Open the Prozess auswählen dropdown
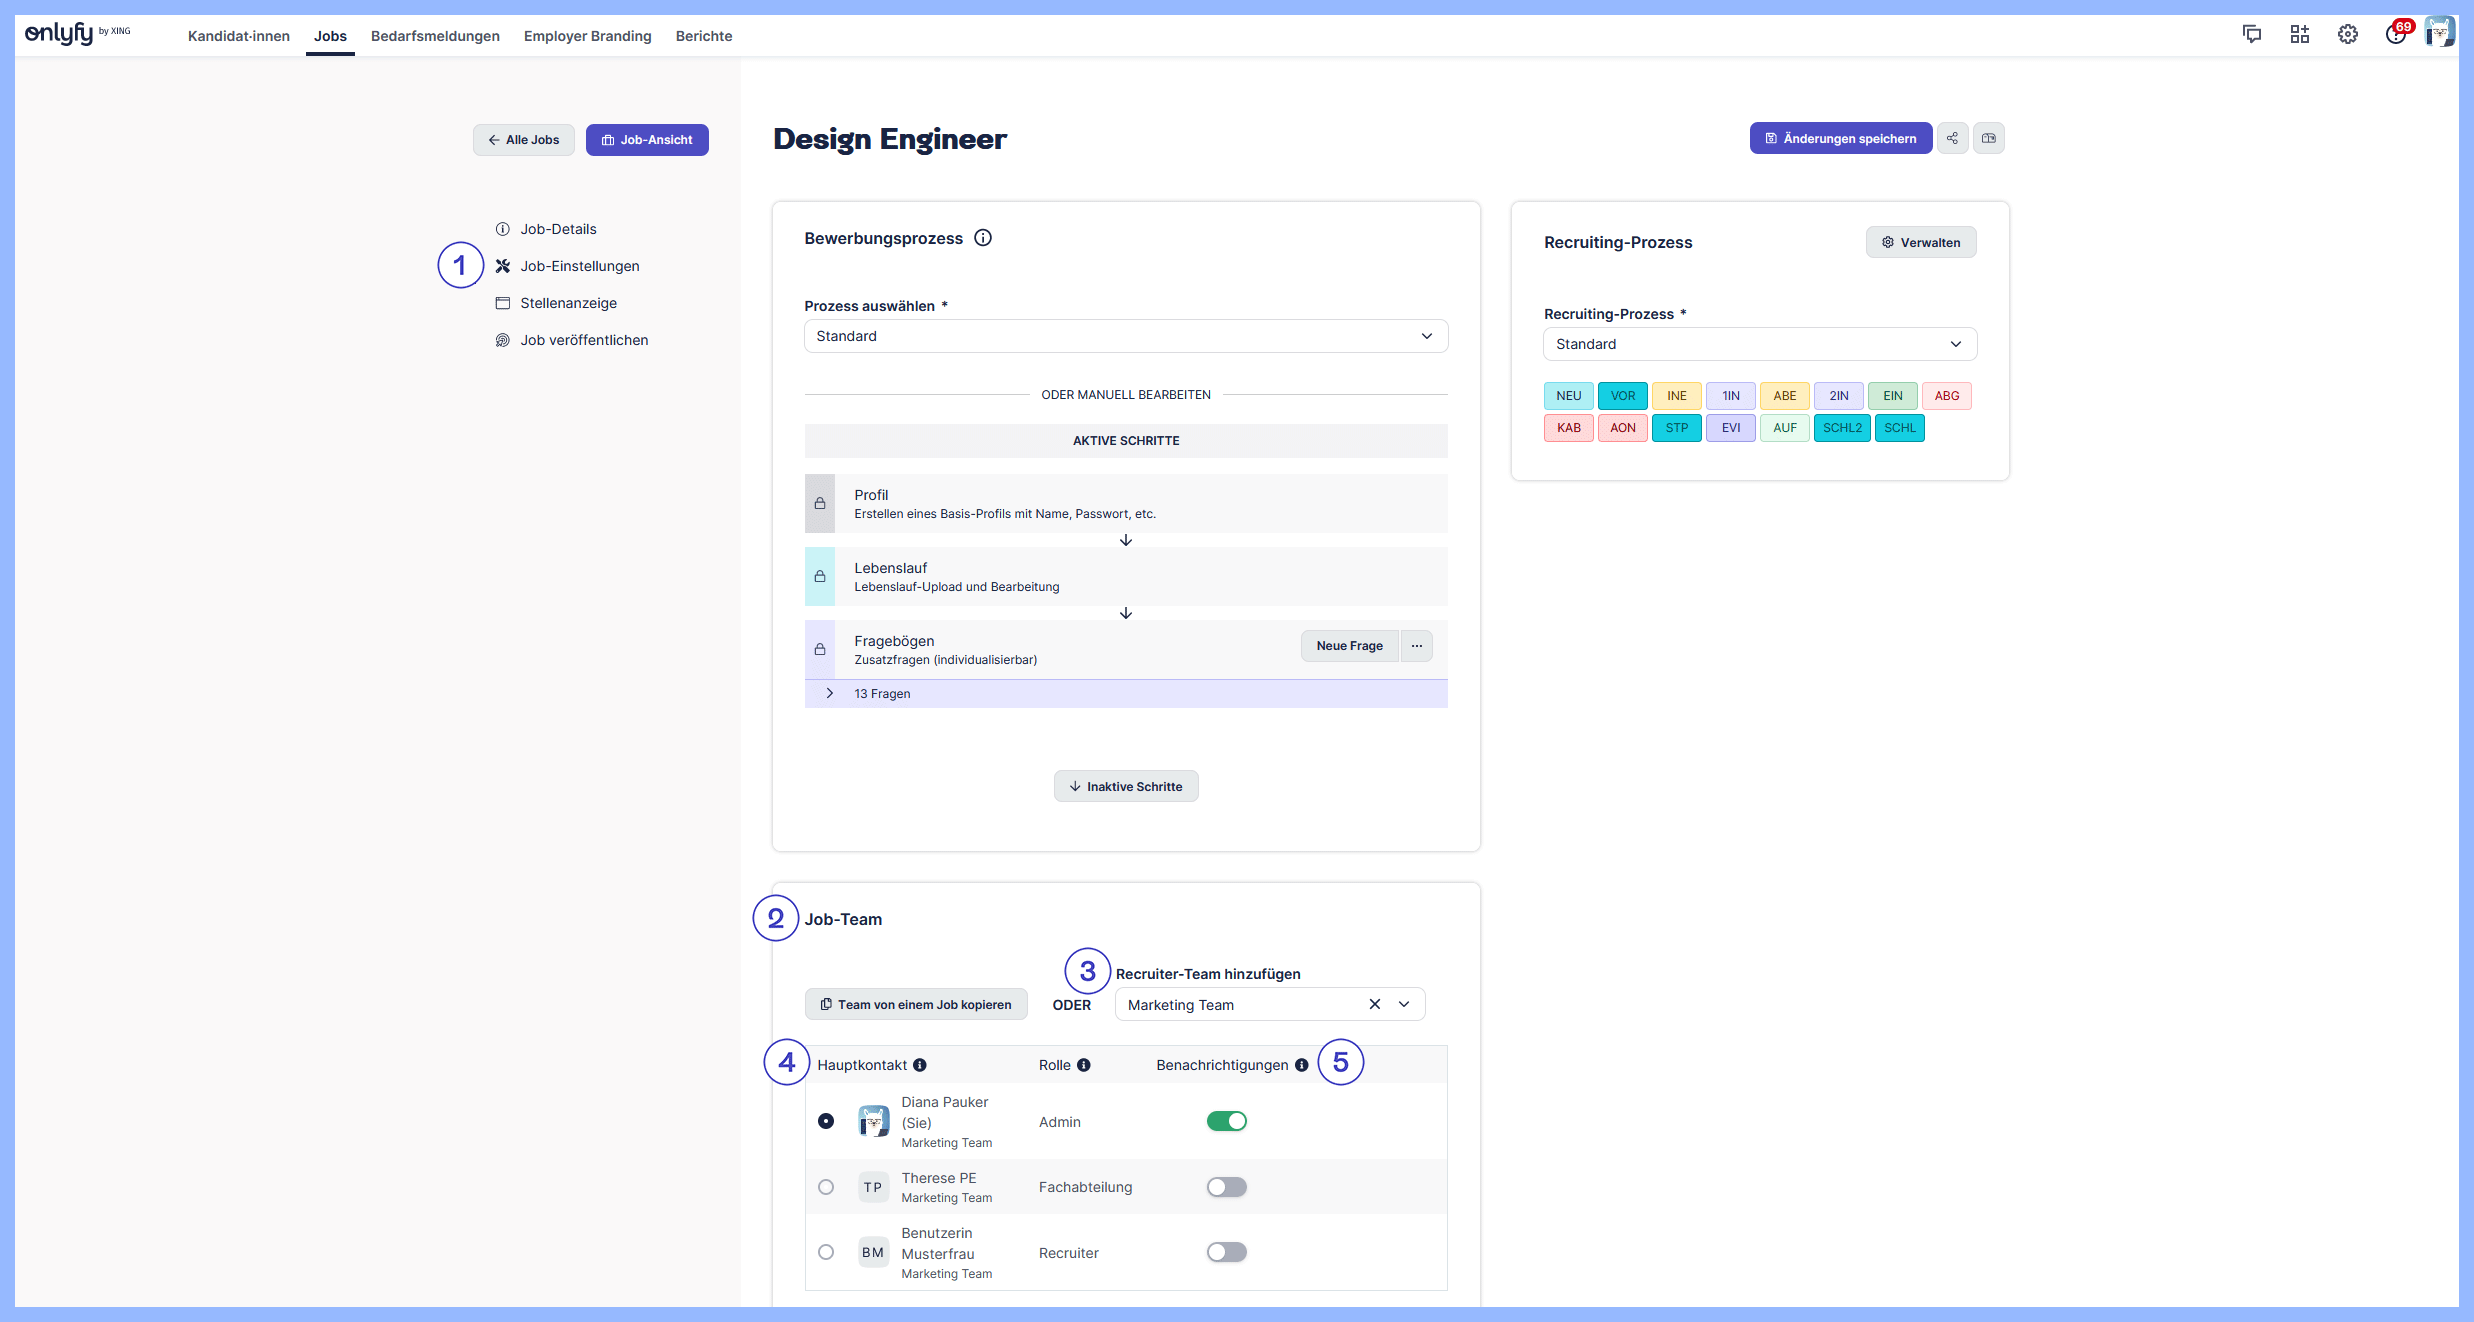2474x1322 pixels. click(1125, 336)
